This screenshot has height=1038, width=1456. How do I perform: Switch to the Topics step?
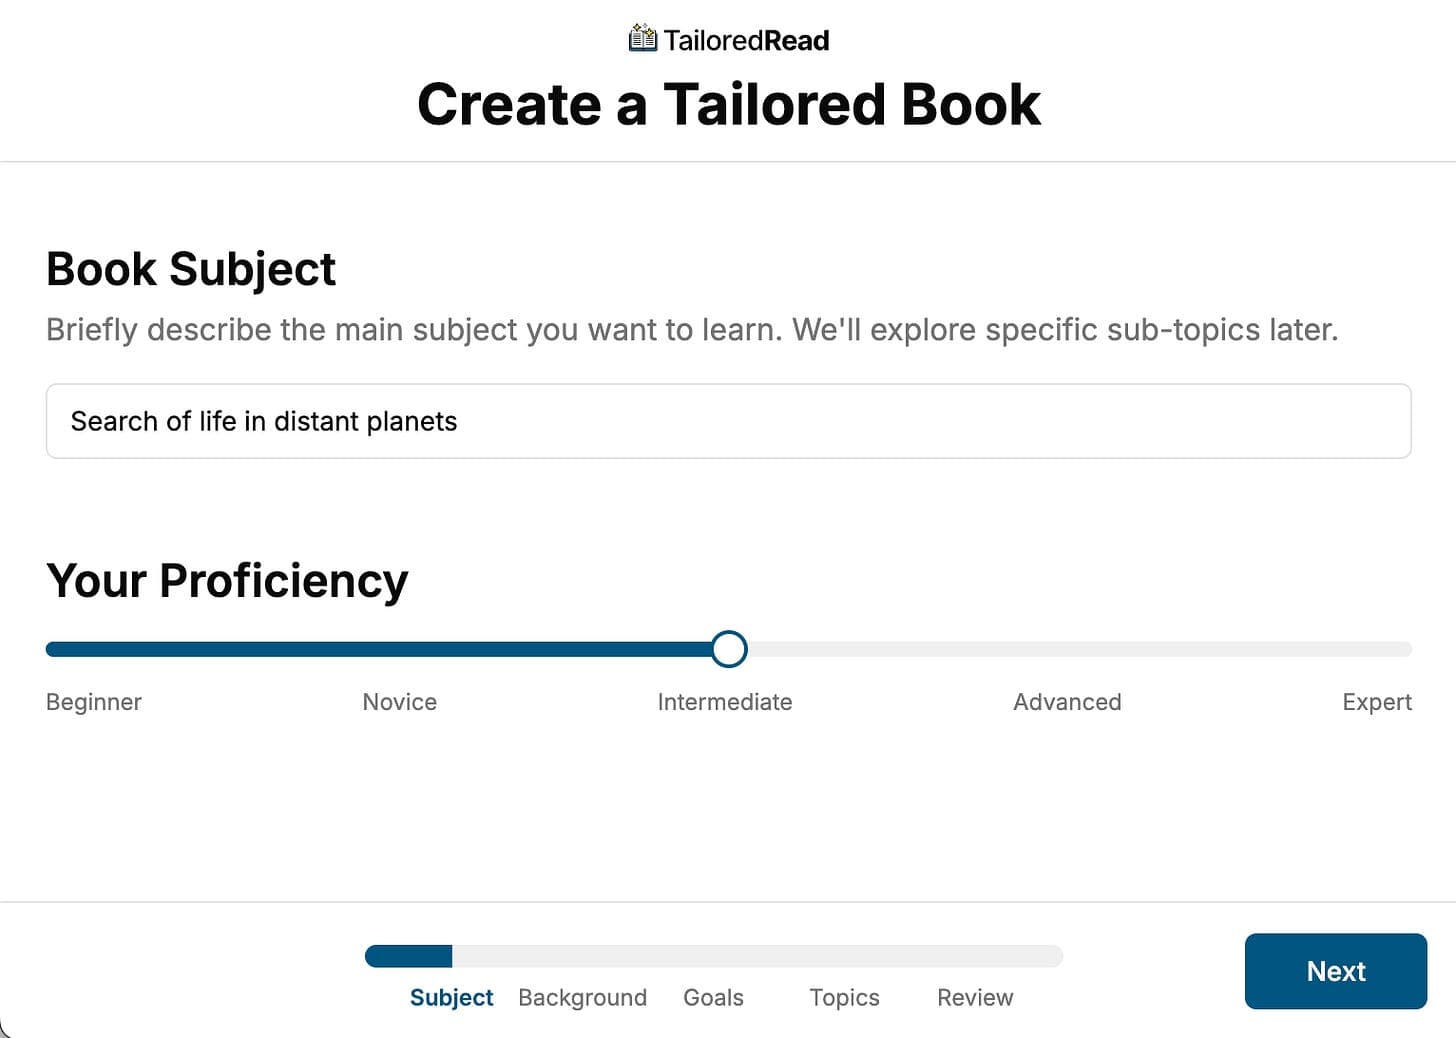(x=844, y=997)
